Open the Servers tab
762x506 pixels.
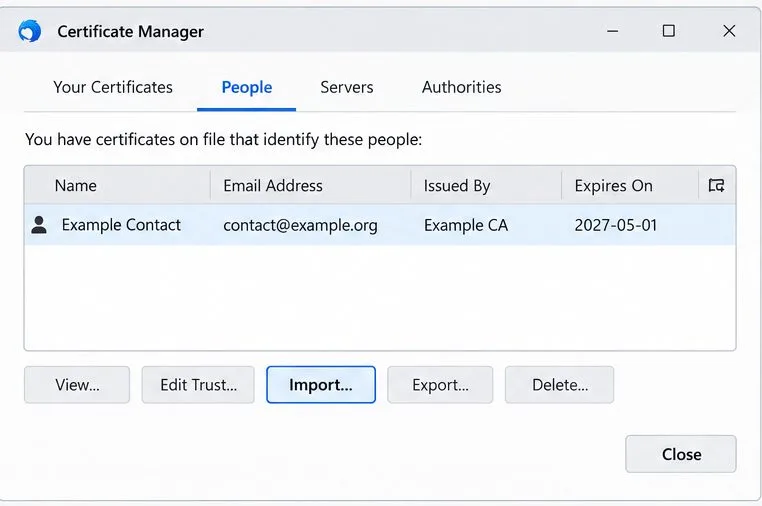click(x=346, y=87)
